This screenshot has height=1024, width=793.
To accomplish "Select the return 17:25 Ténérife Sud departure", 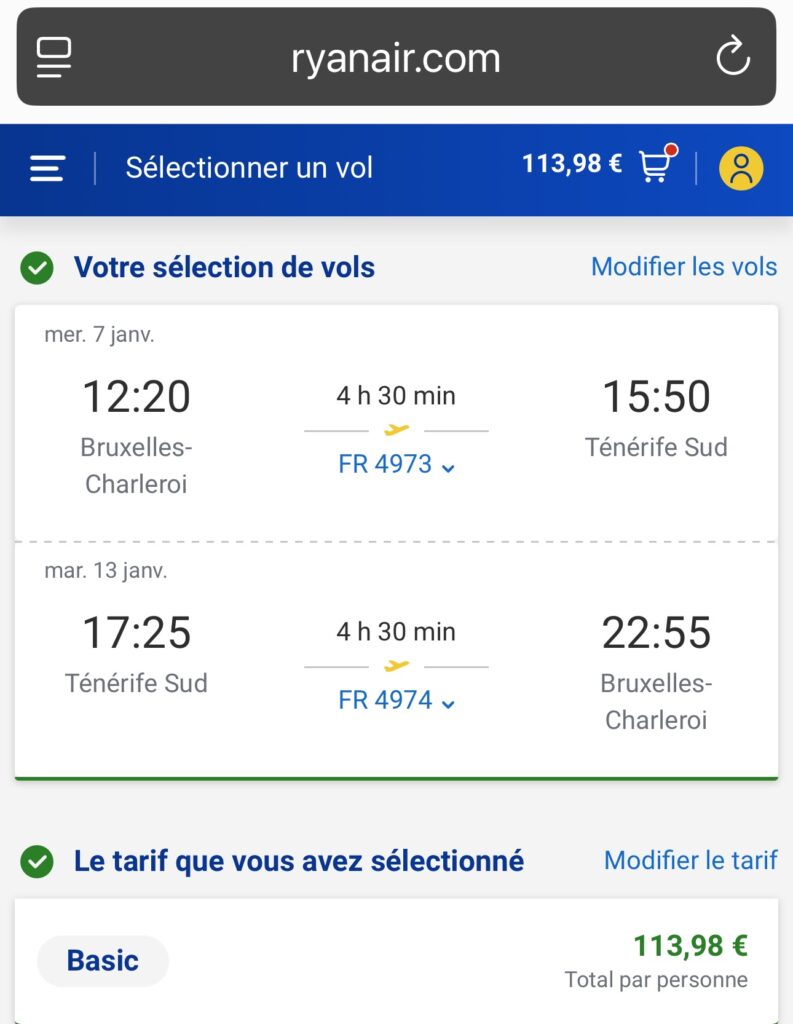I will pyautogui.click(x=136, y=653).
